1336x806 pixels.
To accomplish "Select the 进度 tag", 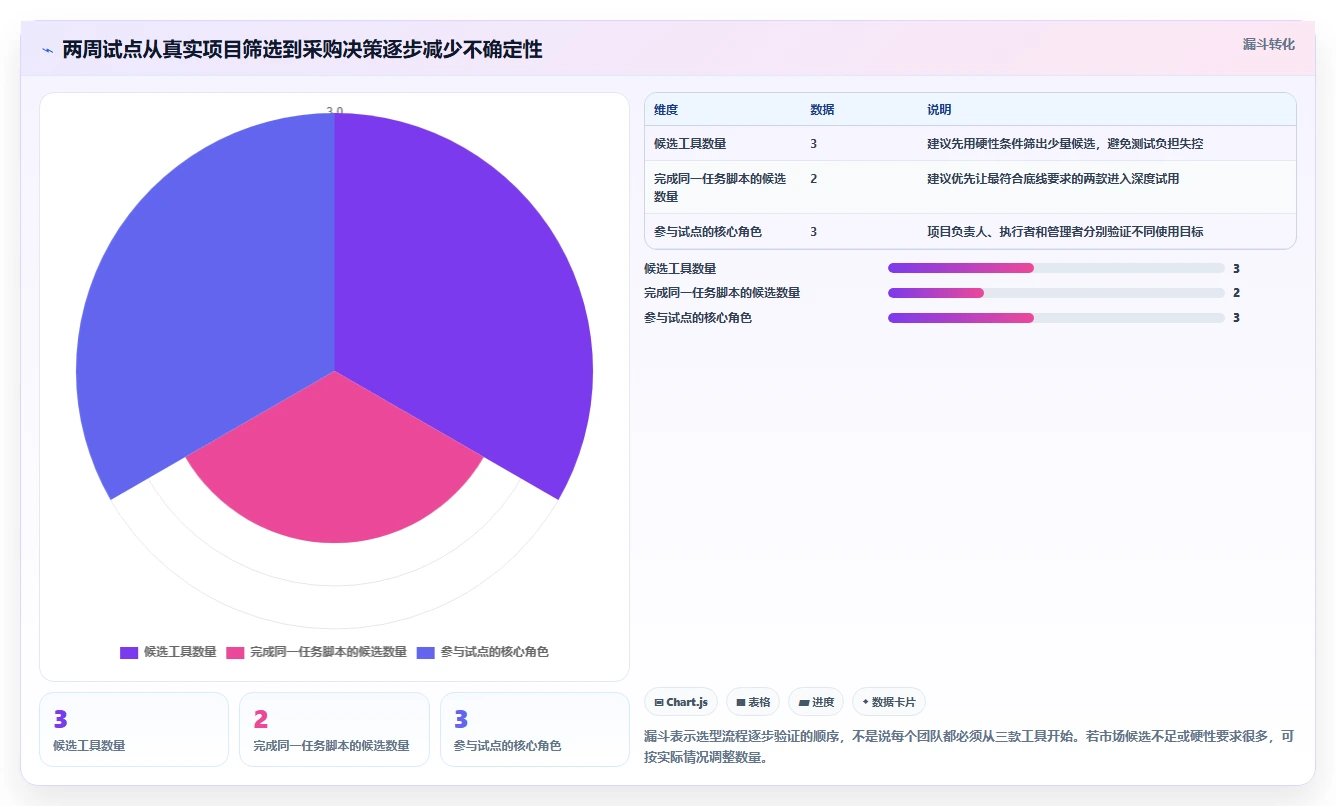I will 816,702.
